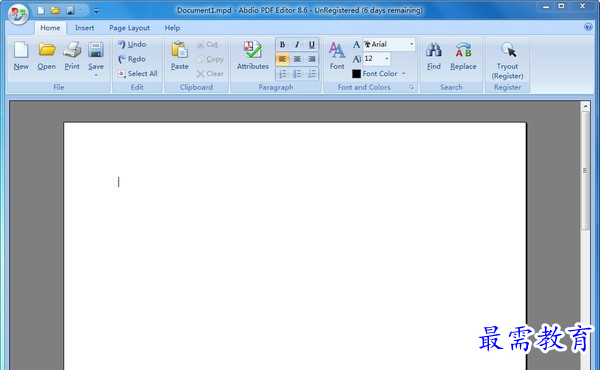Click Redo in the Edit group
600x370 pixels.
click(x=132, y=59)
